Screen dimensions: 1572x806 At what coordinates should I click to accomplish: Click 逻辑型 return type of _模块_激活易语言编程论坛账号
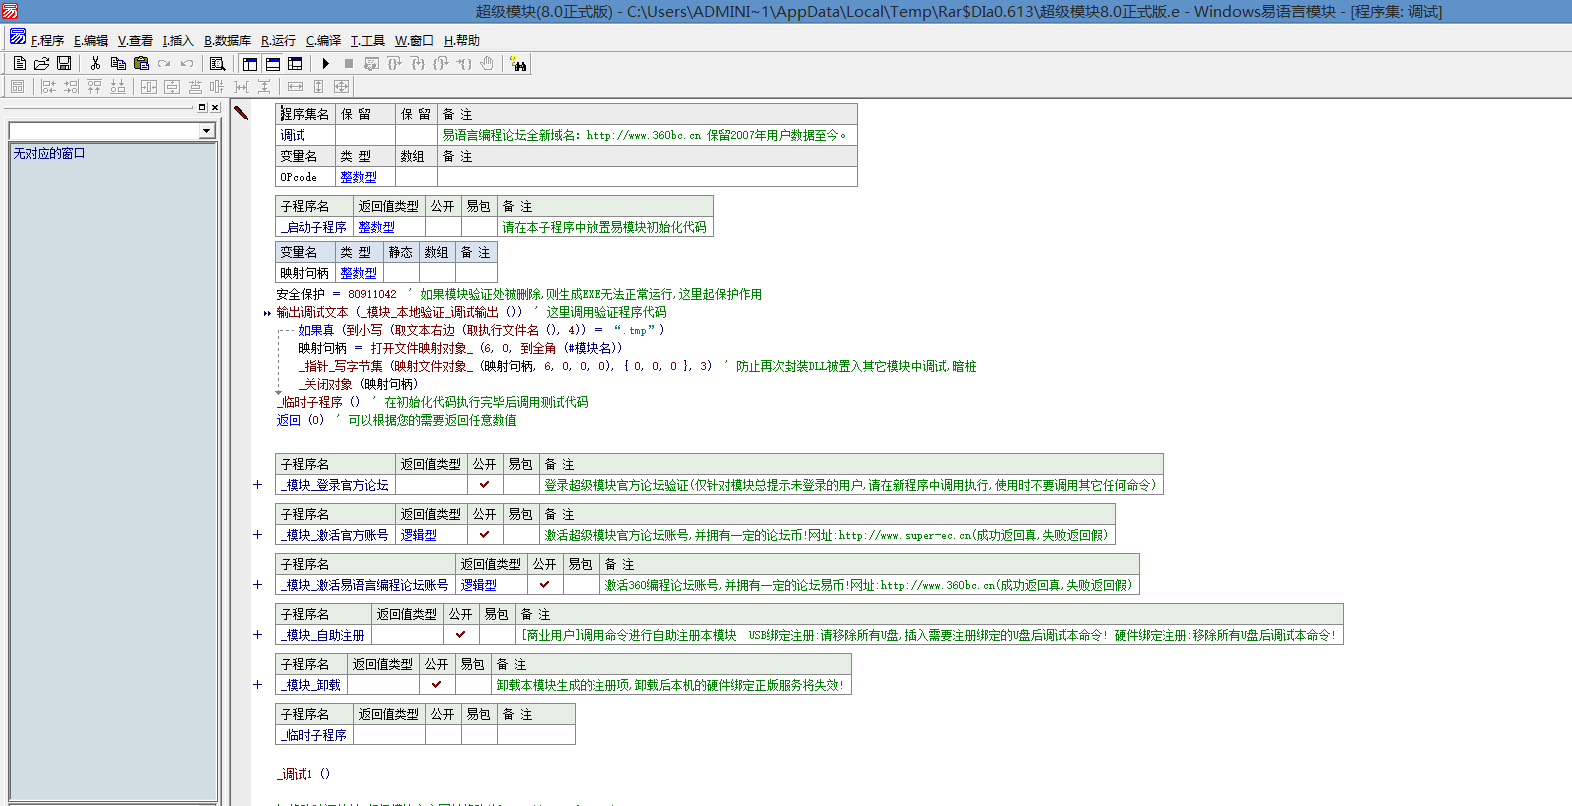tap(478, 585)
